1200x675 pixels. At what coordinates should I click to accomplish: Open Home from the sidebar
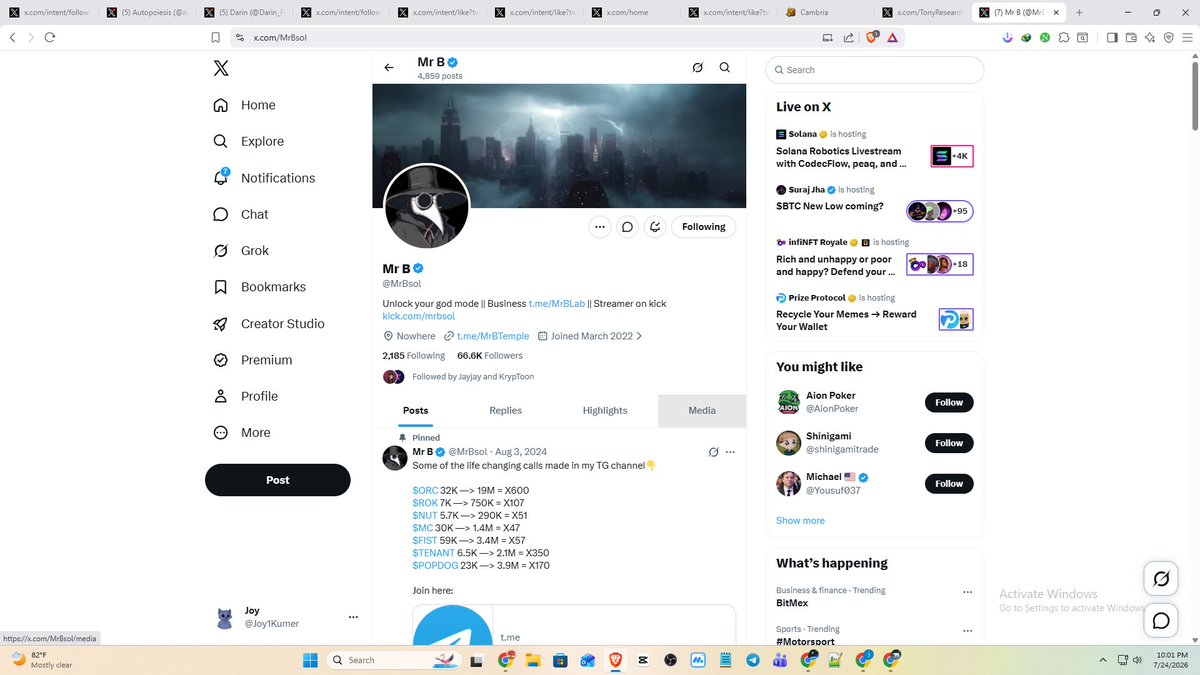coord(244,105)
